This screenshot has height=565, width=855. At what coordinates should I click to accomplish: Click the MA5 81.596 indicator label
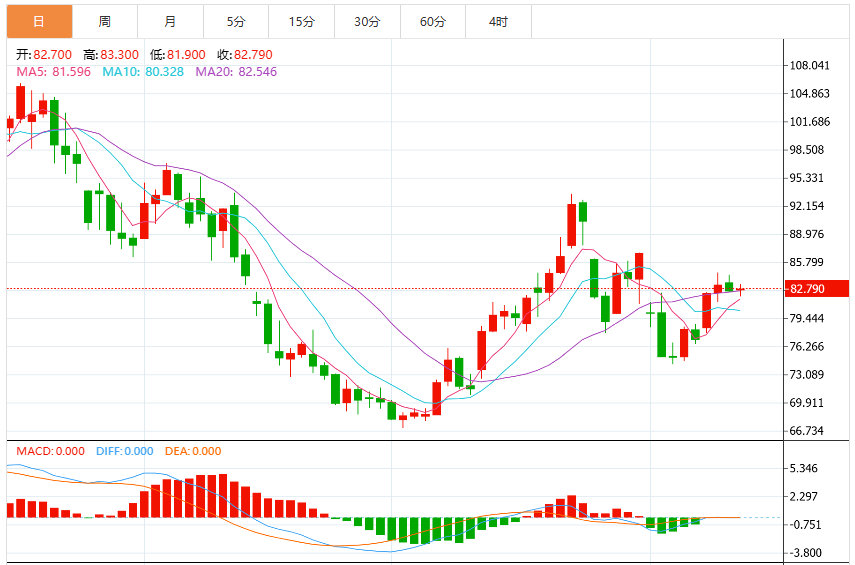click(x=53, y=72)
